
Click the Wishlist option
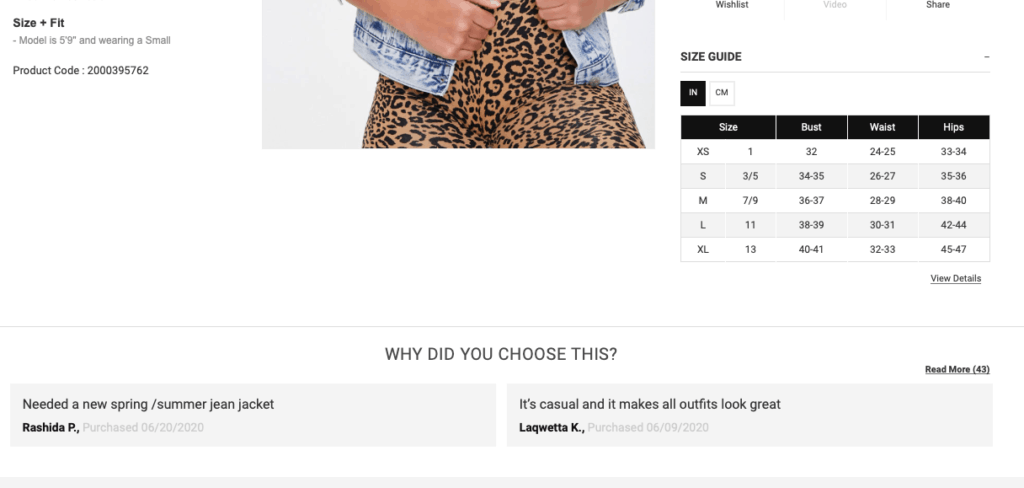731,5
